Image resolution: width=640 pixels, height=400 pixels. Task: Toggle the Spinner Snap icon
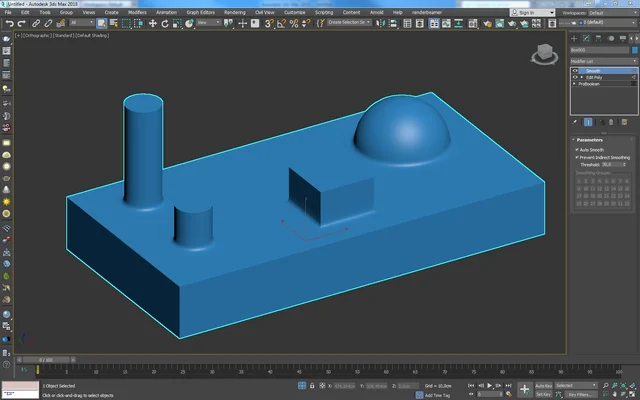click(x=306, y=23)
